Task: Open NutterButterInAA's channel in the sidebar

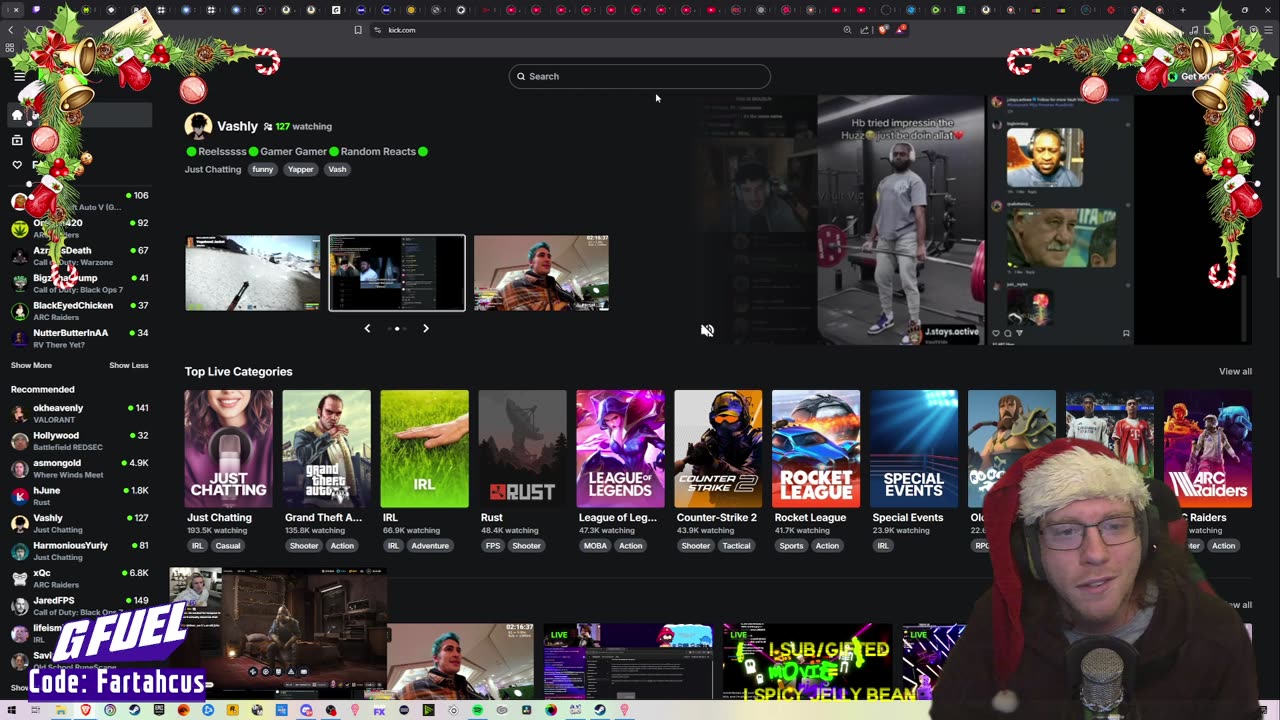Action: coord(79,338)
